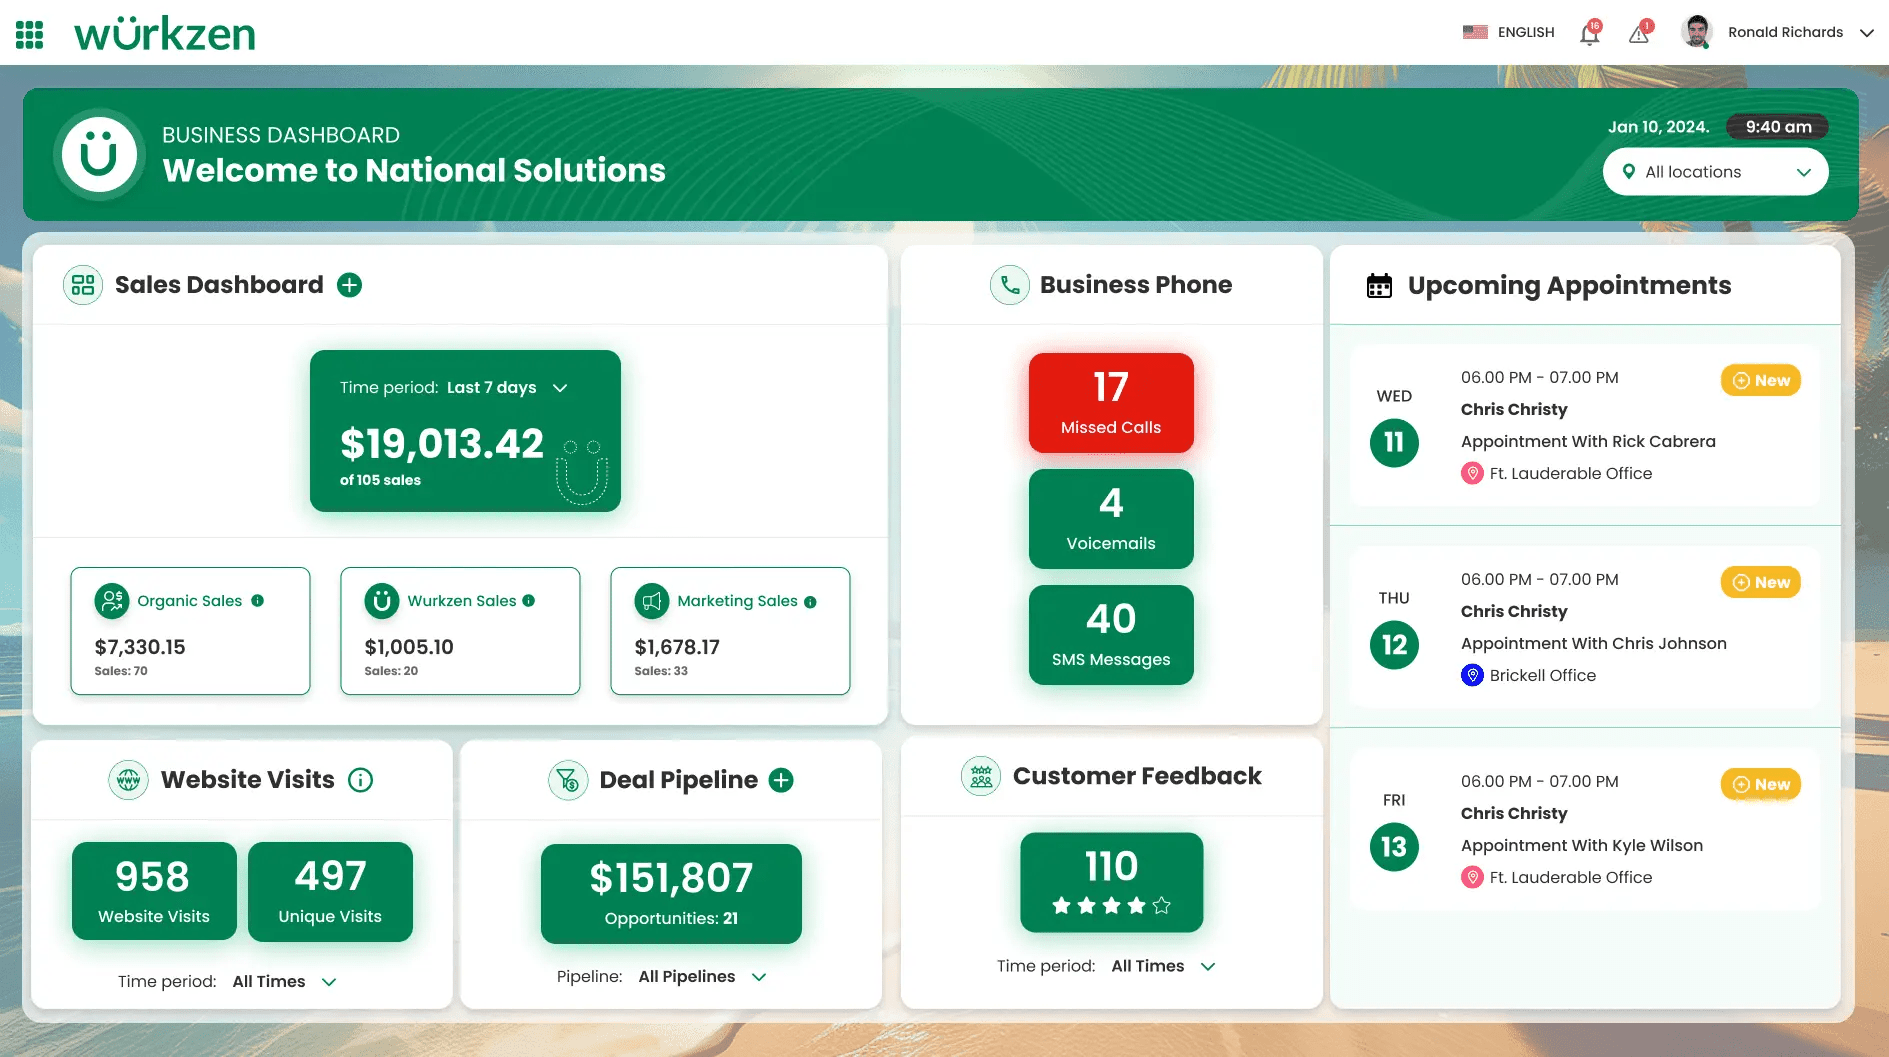Click the plus icon beside Deal Pipeline
1889x1057 pixels.
click(781, 780)
